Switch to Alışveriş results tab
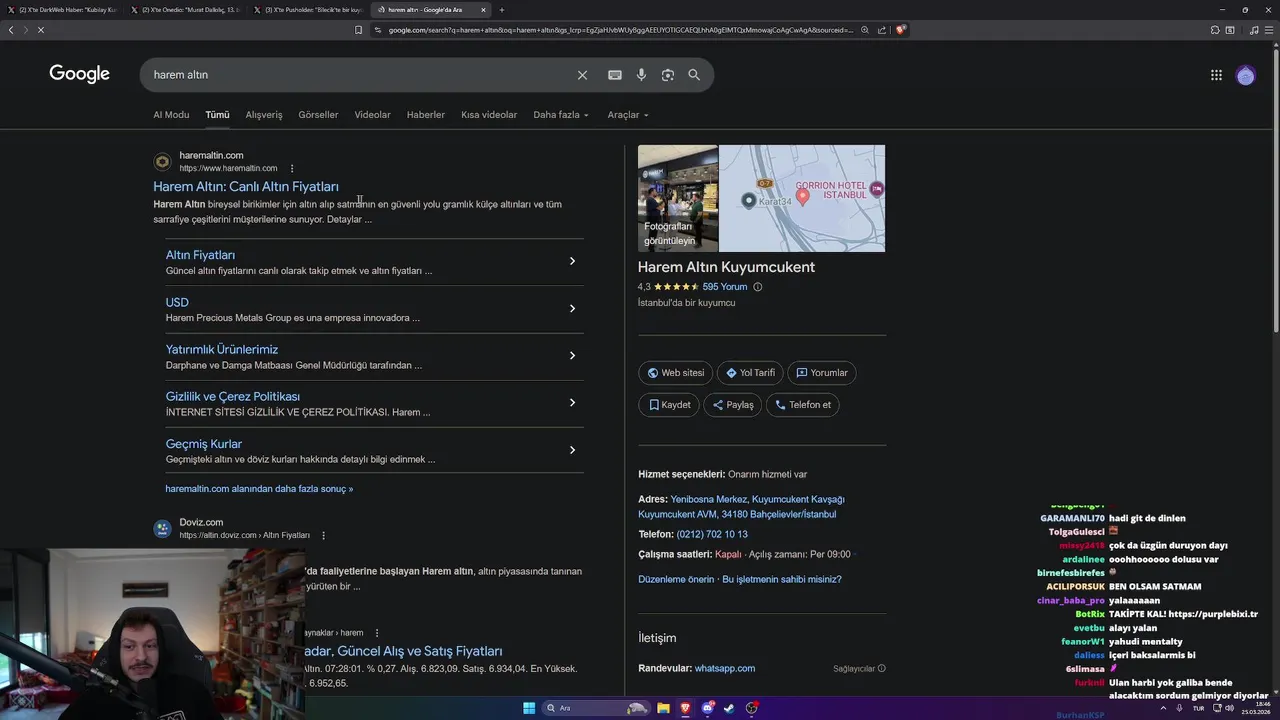The image size is (1280, 720). 264,115
